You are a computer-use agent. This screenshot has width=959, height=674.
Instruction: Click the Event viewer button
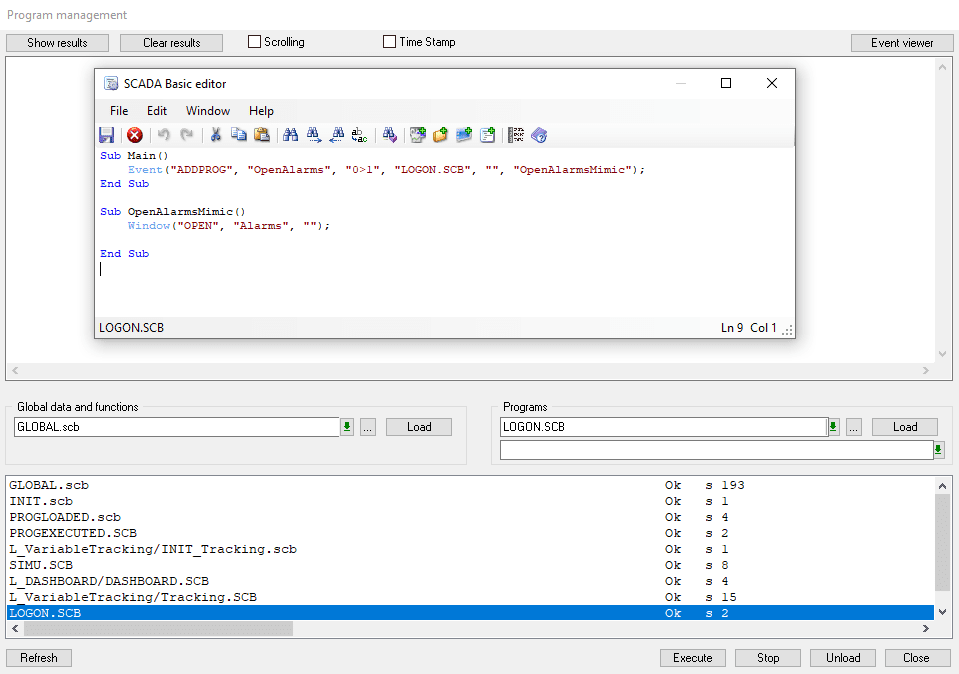902,43
